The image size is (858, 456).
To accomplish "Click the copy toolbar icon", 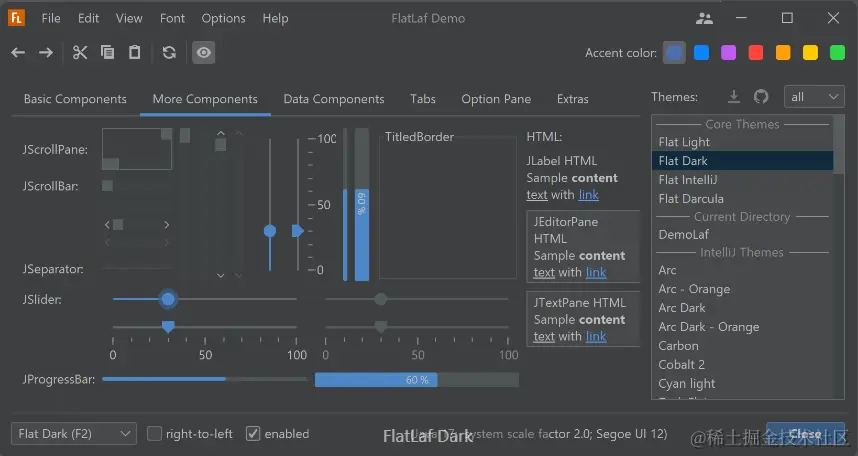I will (107, 52).
